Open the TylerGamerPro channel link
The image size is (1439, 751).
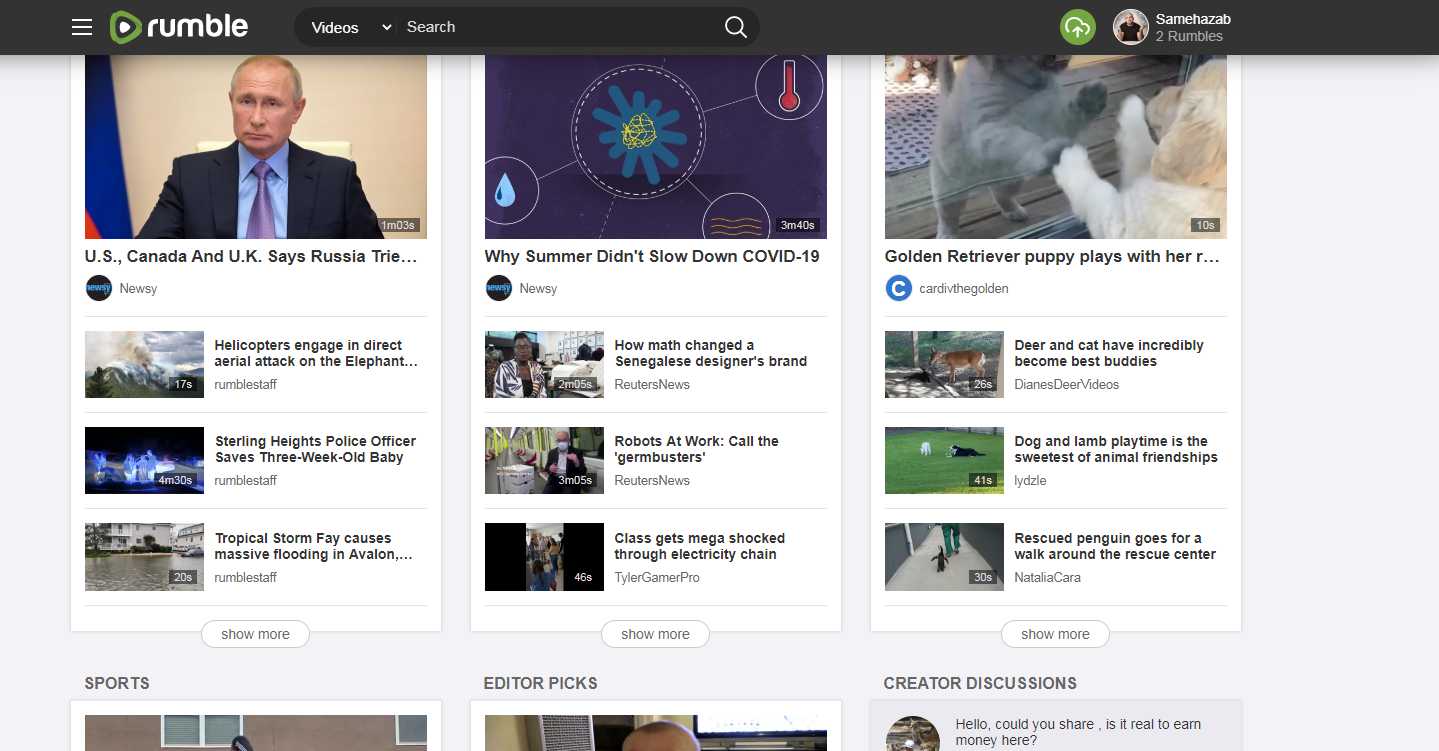click(x=657, y=578)
